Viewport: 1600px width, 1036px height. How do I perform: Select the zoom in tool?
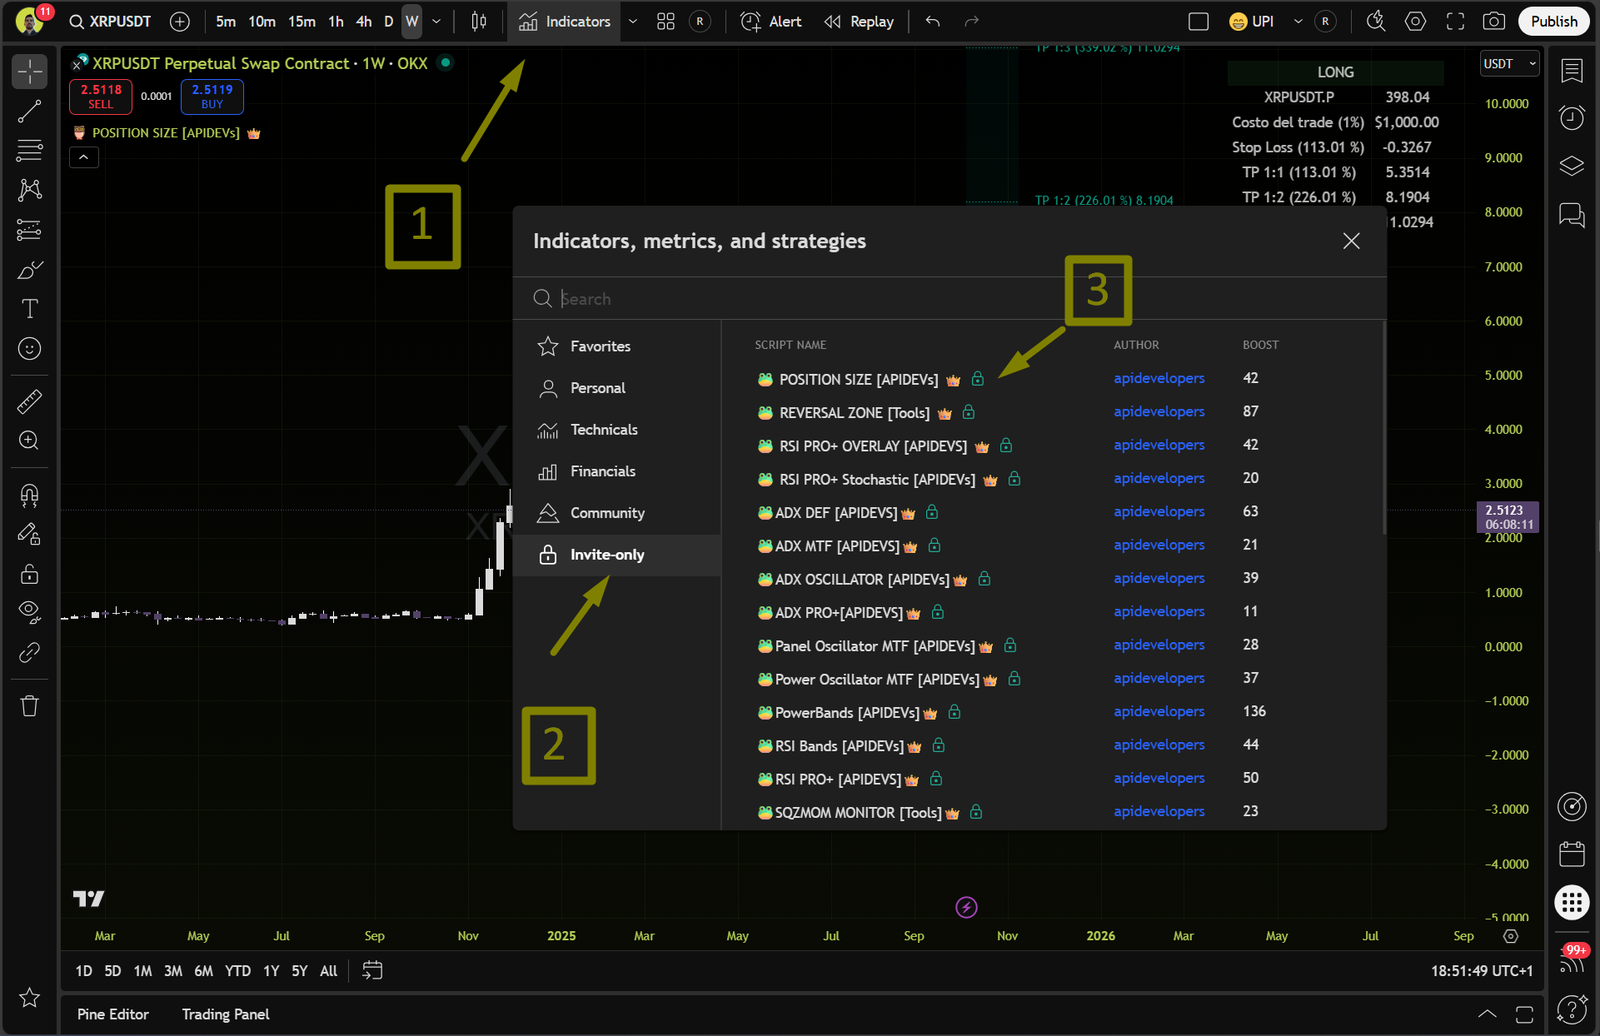(30, 441)
